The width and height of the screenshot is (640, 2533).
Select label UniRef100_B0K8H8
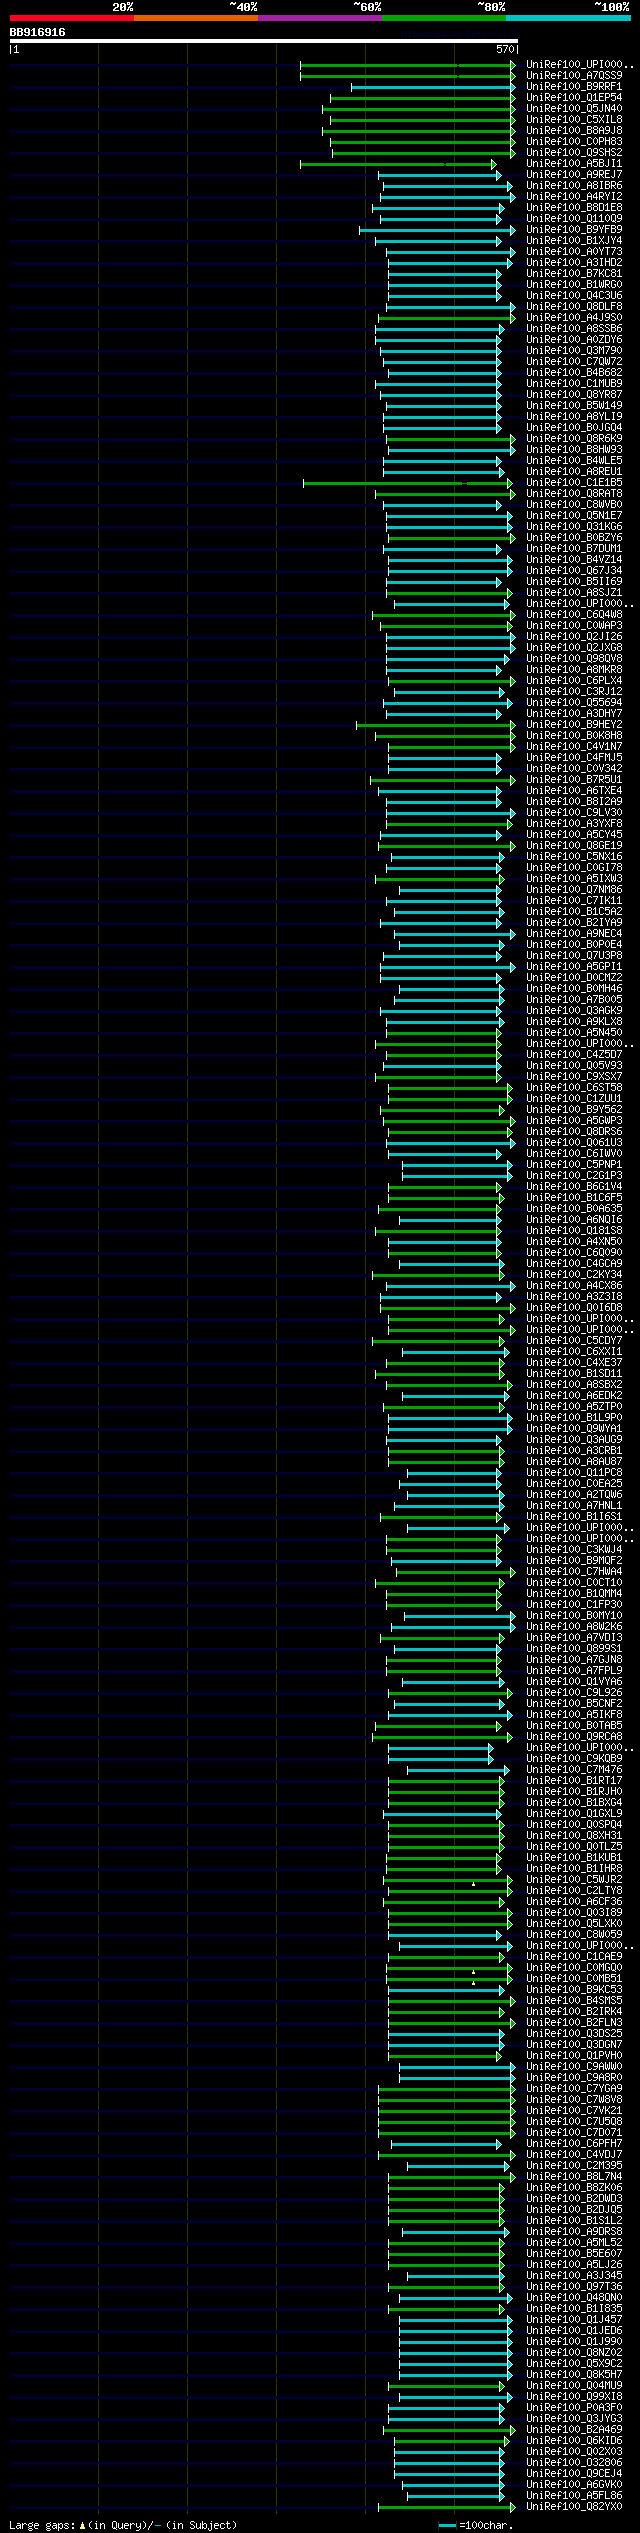[574, 736]
